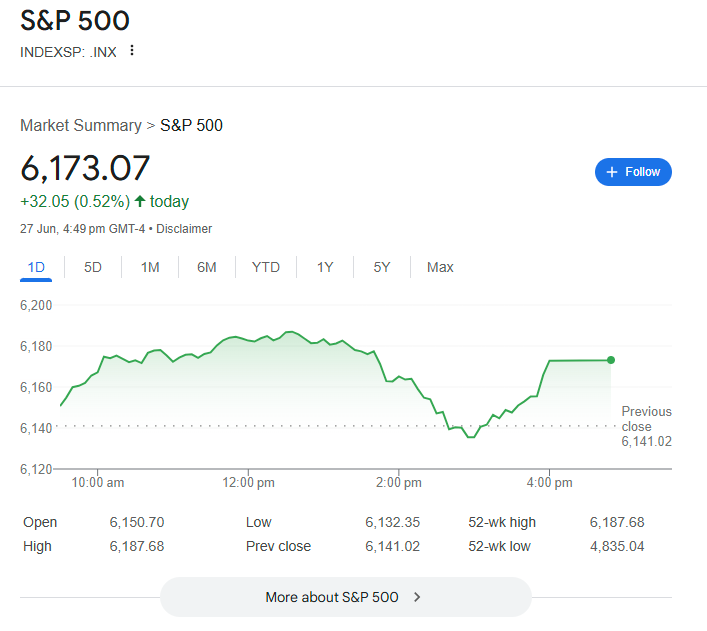
Task: Click the Prev close value in the stats table
Action: 392,546
